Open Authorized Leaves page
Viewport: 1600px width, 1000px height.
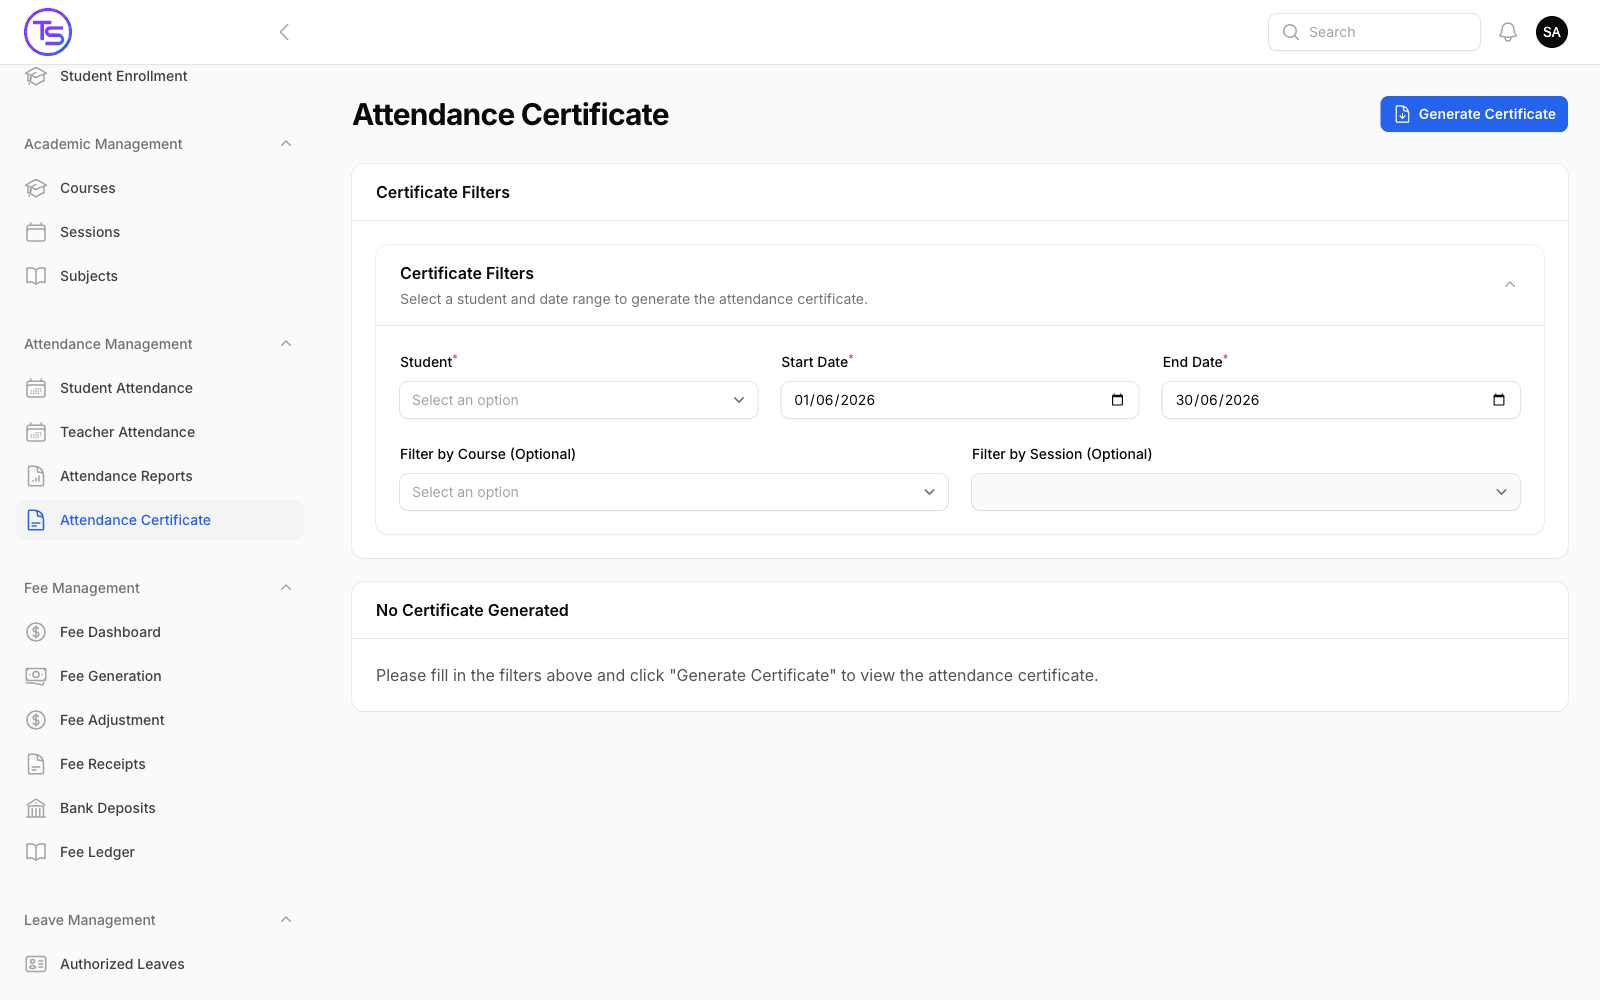(160, 964)
